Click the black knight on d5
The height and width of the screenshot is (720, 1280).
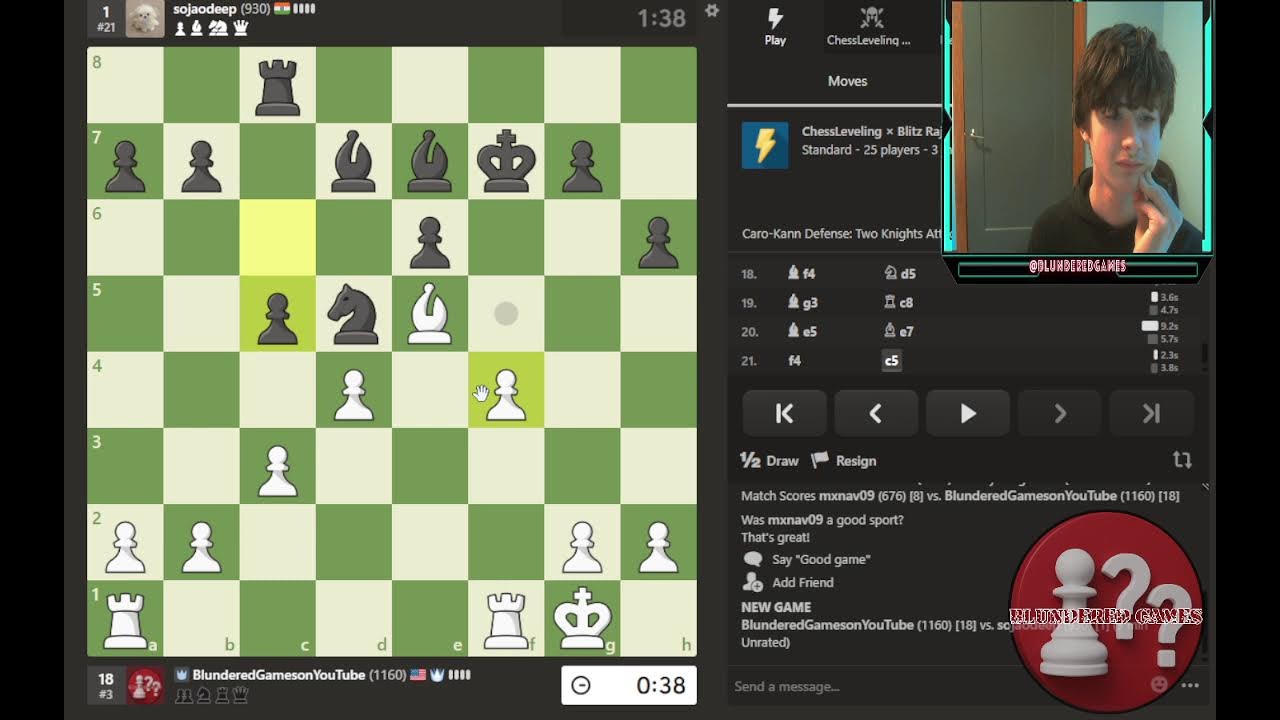[353, 313]
